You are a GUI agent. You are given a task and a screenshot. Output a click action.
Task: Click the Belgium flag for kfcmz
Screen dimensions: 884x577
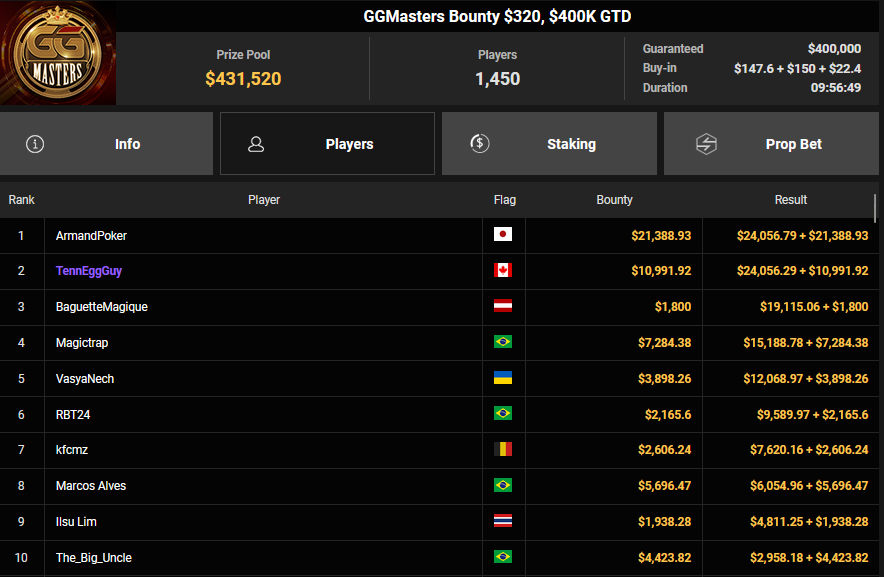[503, 450]
